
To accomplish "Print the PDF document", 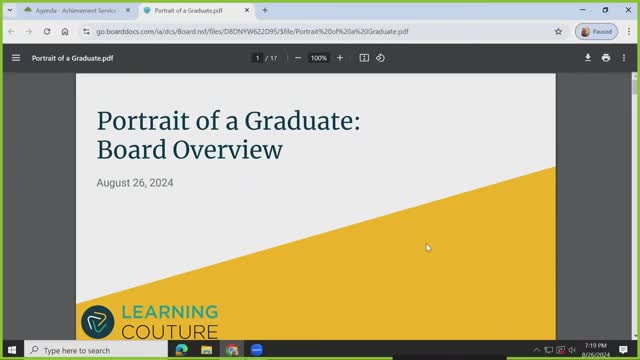I will [x=606, y=58].
